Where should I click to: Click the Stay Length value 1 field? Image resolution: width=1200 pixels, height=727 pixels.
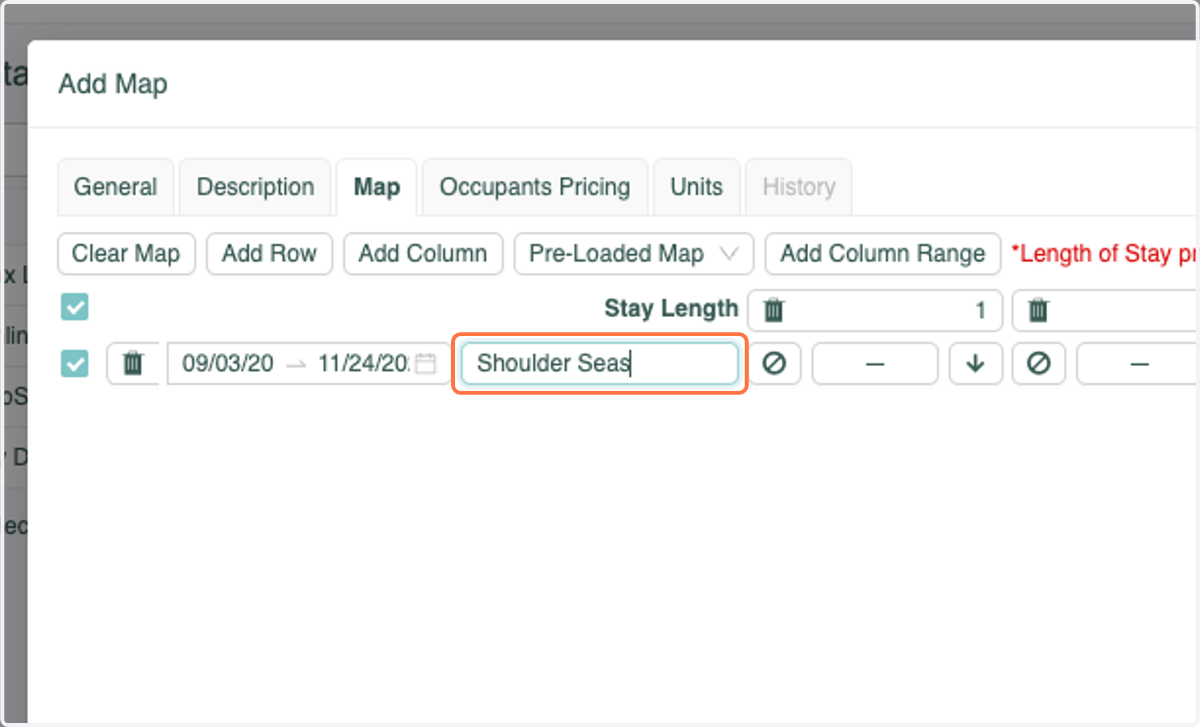pyautogui.click(x=874, y=311)
